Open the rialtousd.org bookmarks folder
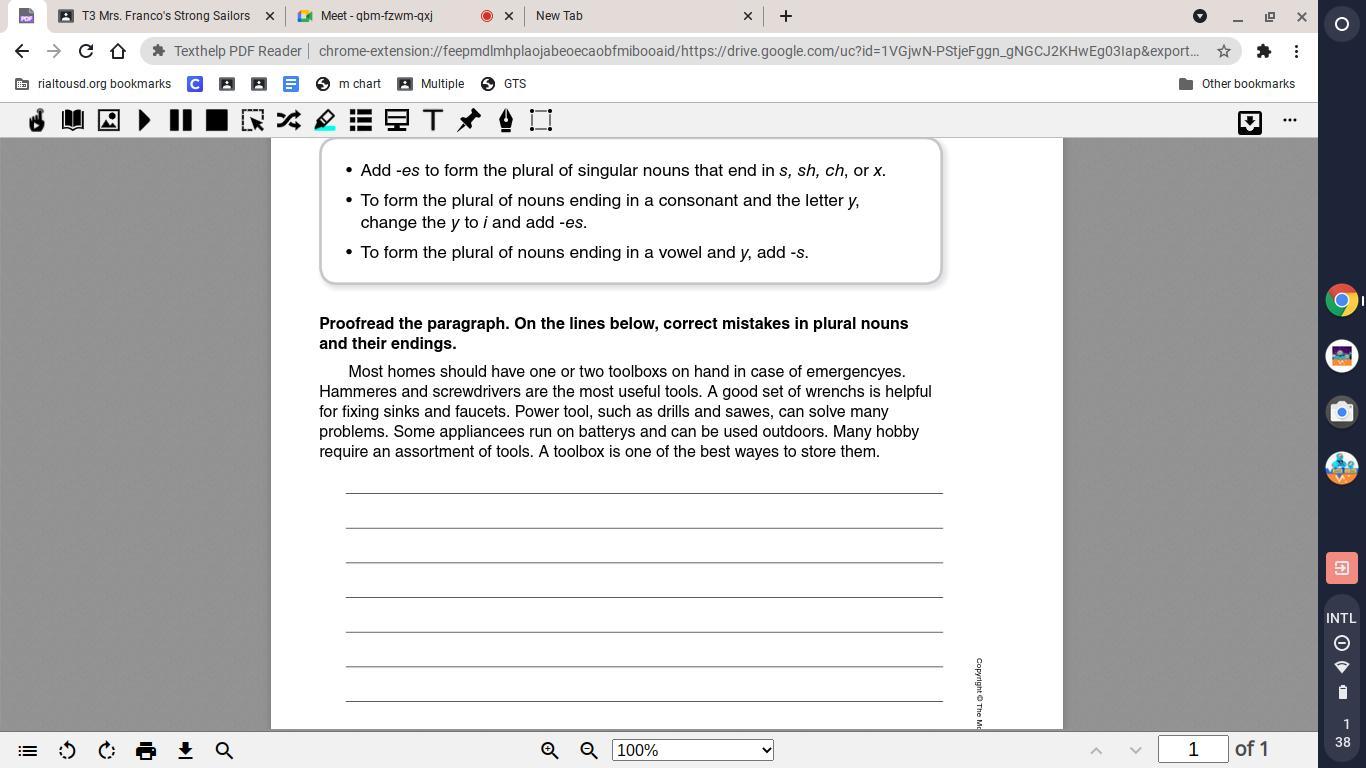 [x=93, y=84]
